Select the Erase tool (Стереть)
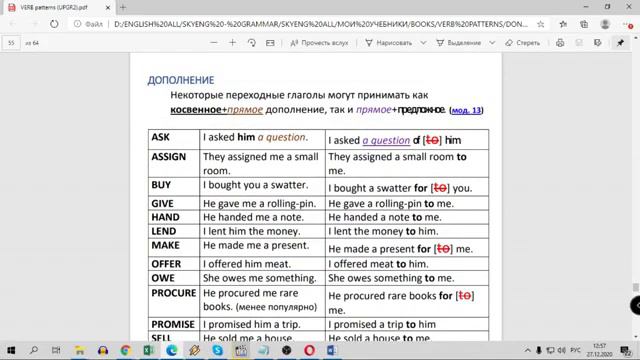This screenshot has width=640, height=360. pyautogui.click(x=522, y=43)
